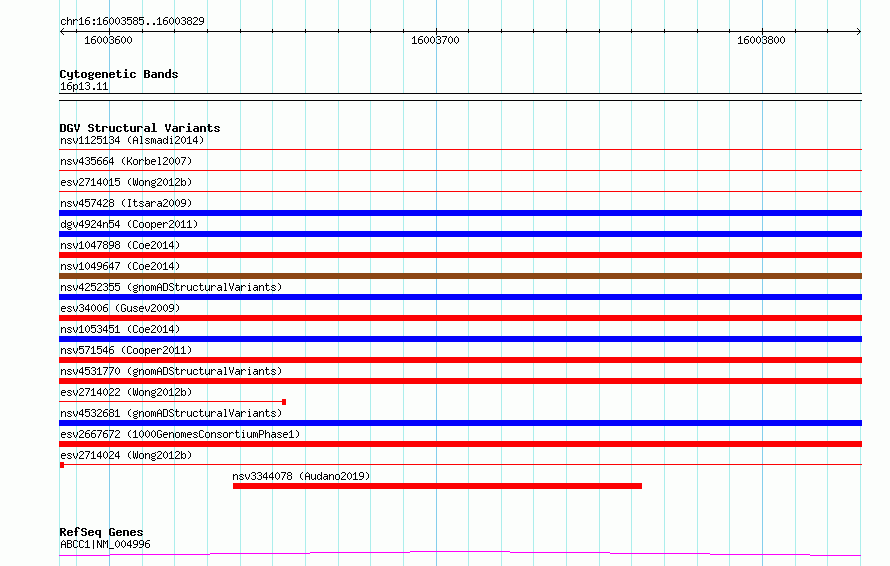The height and width of the screenshot is (566, 890).
Task: Click nsv3344078 (Audano2019) label
Action: [x=301, y=476]
